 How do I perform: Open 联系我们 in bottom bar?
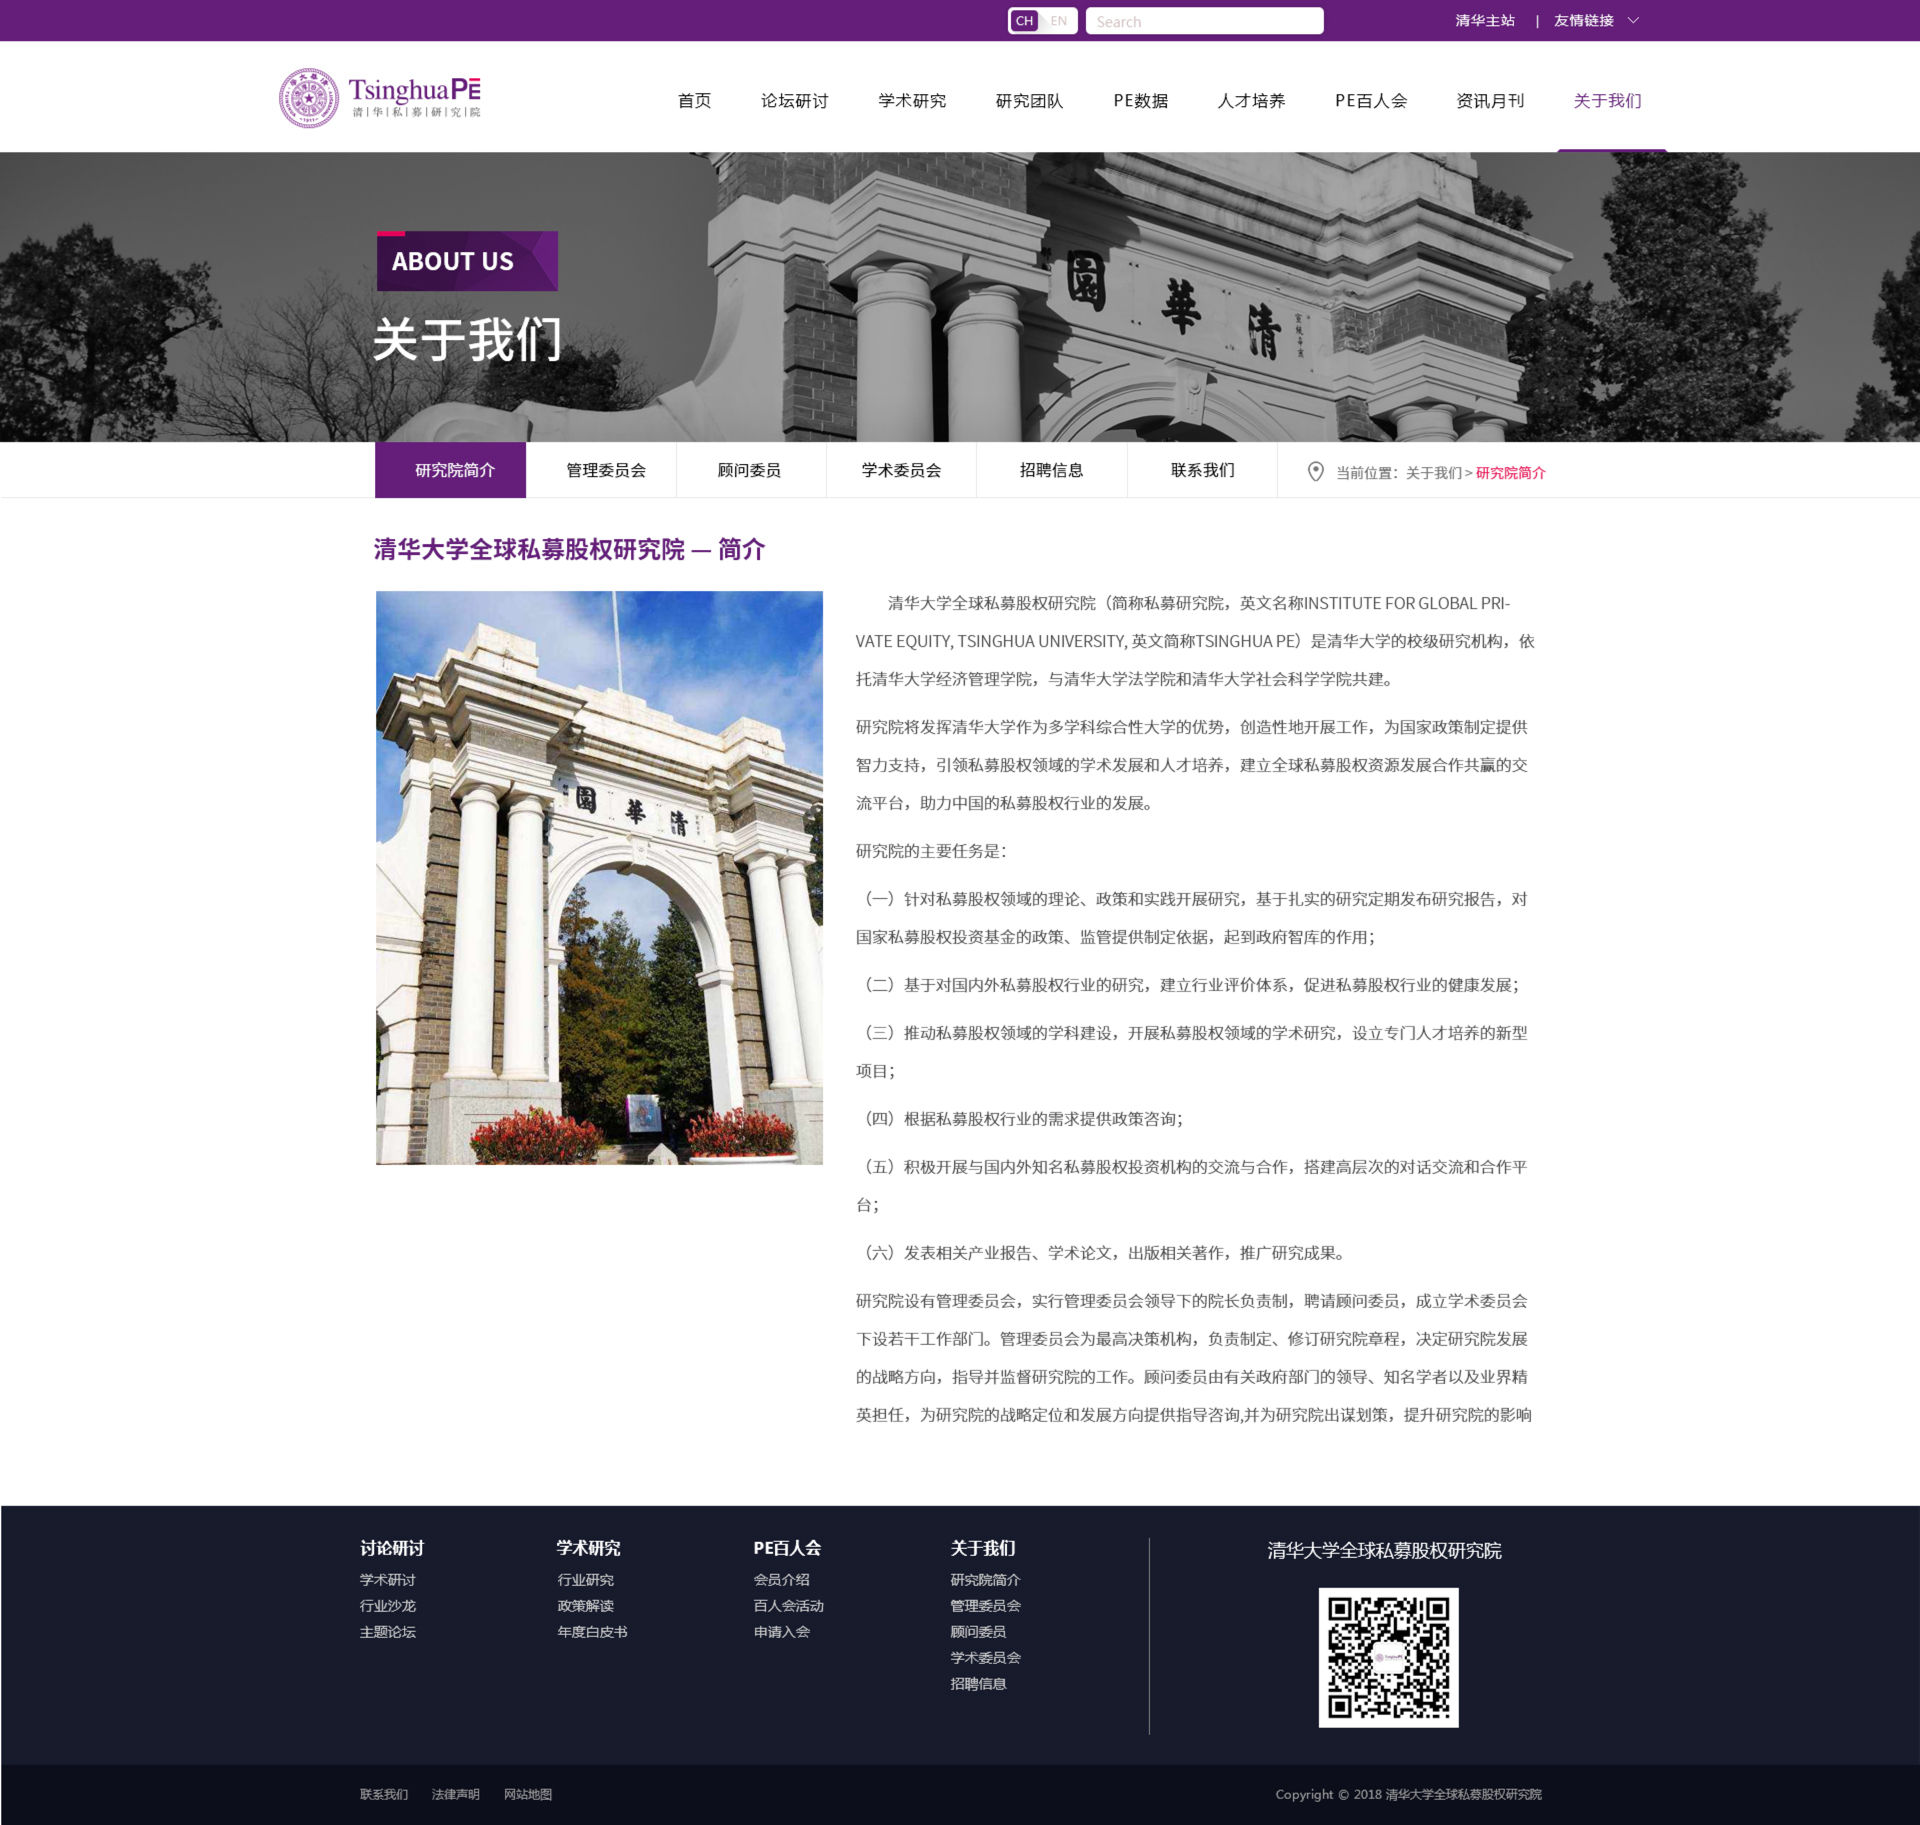[384, 1794]
